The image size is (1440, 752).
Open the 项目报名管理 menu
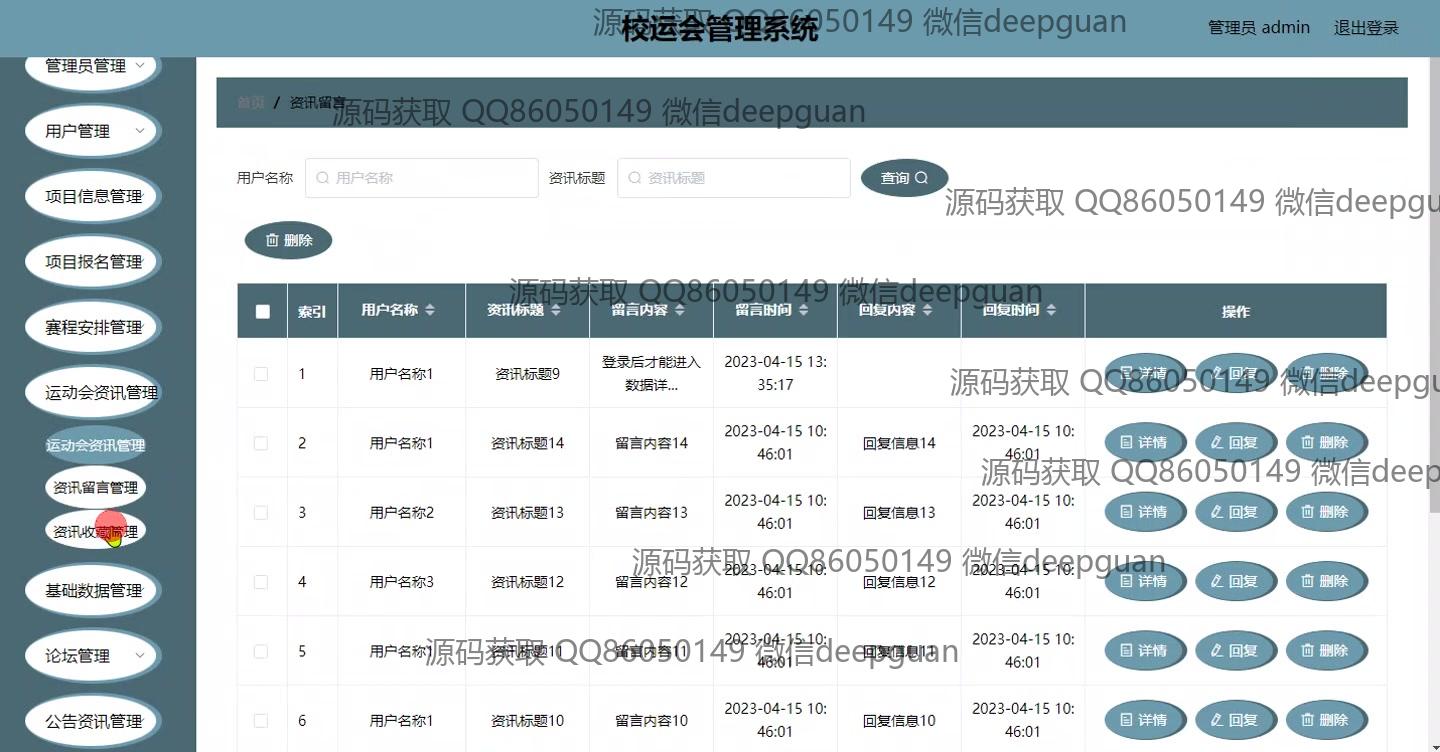92,262
